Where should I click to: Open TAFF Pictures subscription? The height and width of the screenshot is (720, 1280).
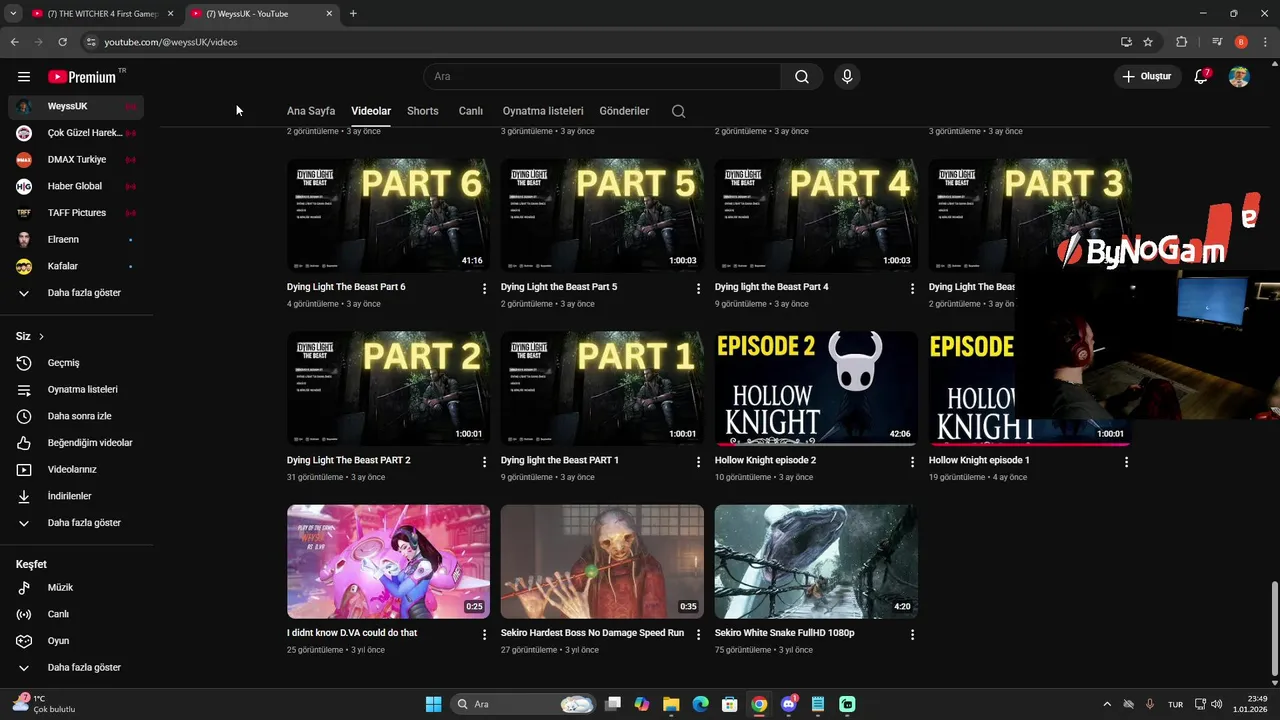(76, 213)
